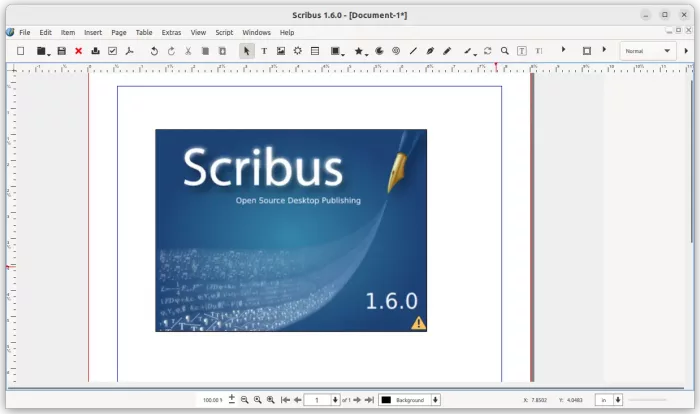Viewport: 700px width, 414px height.
Task: Click the zoom in magnifier button
Action: click(x=270, y=400)
